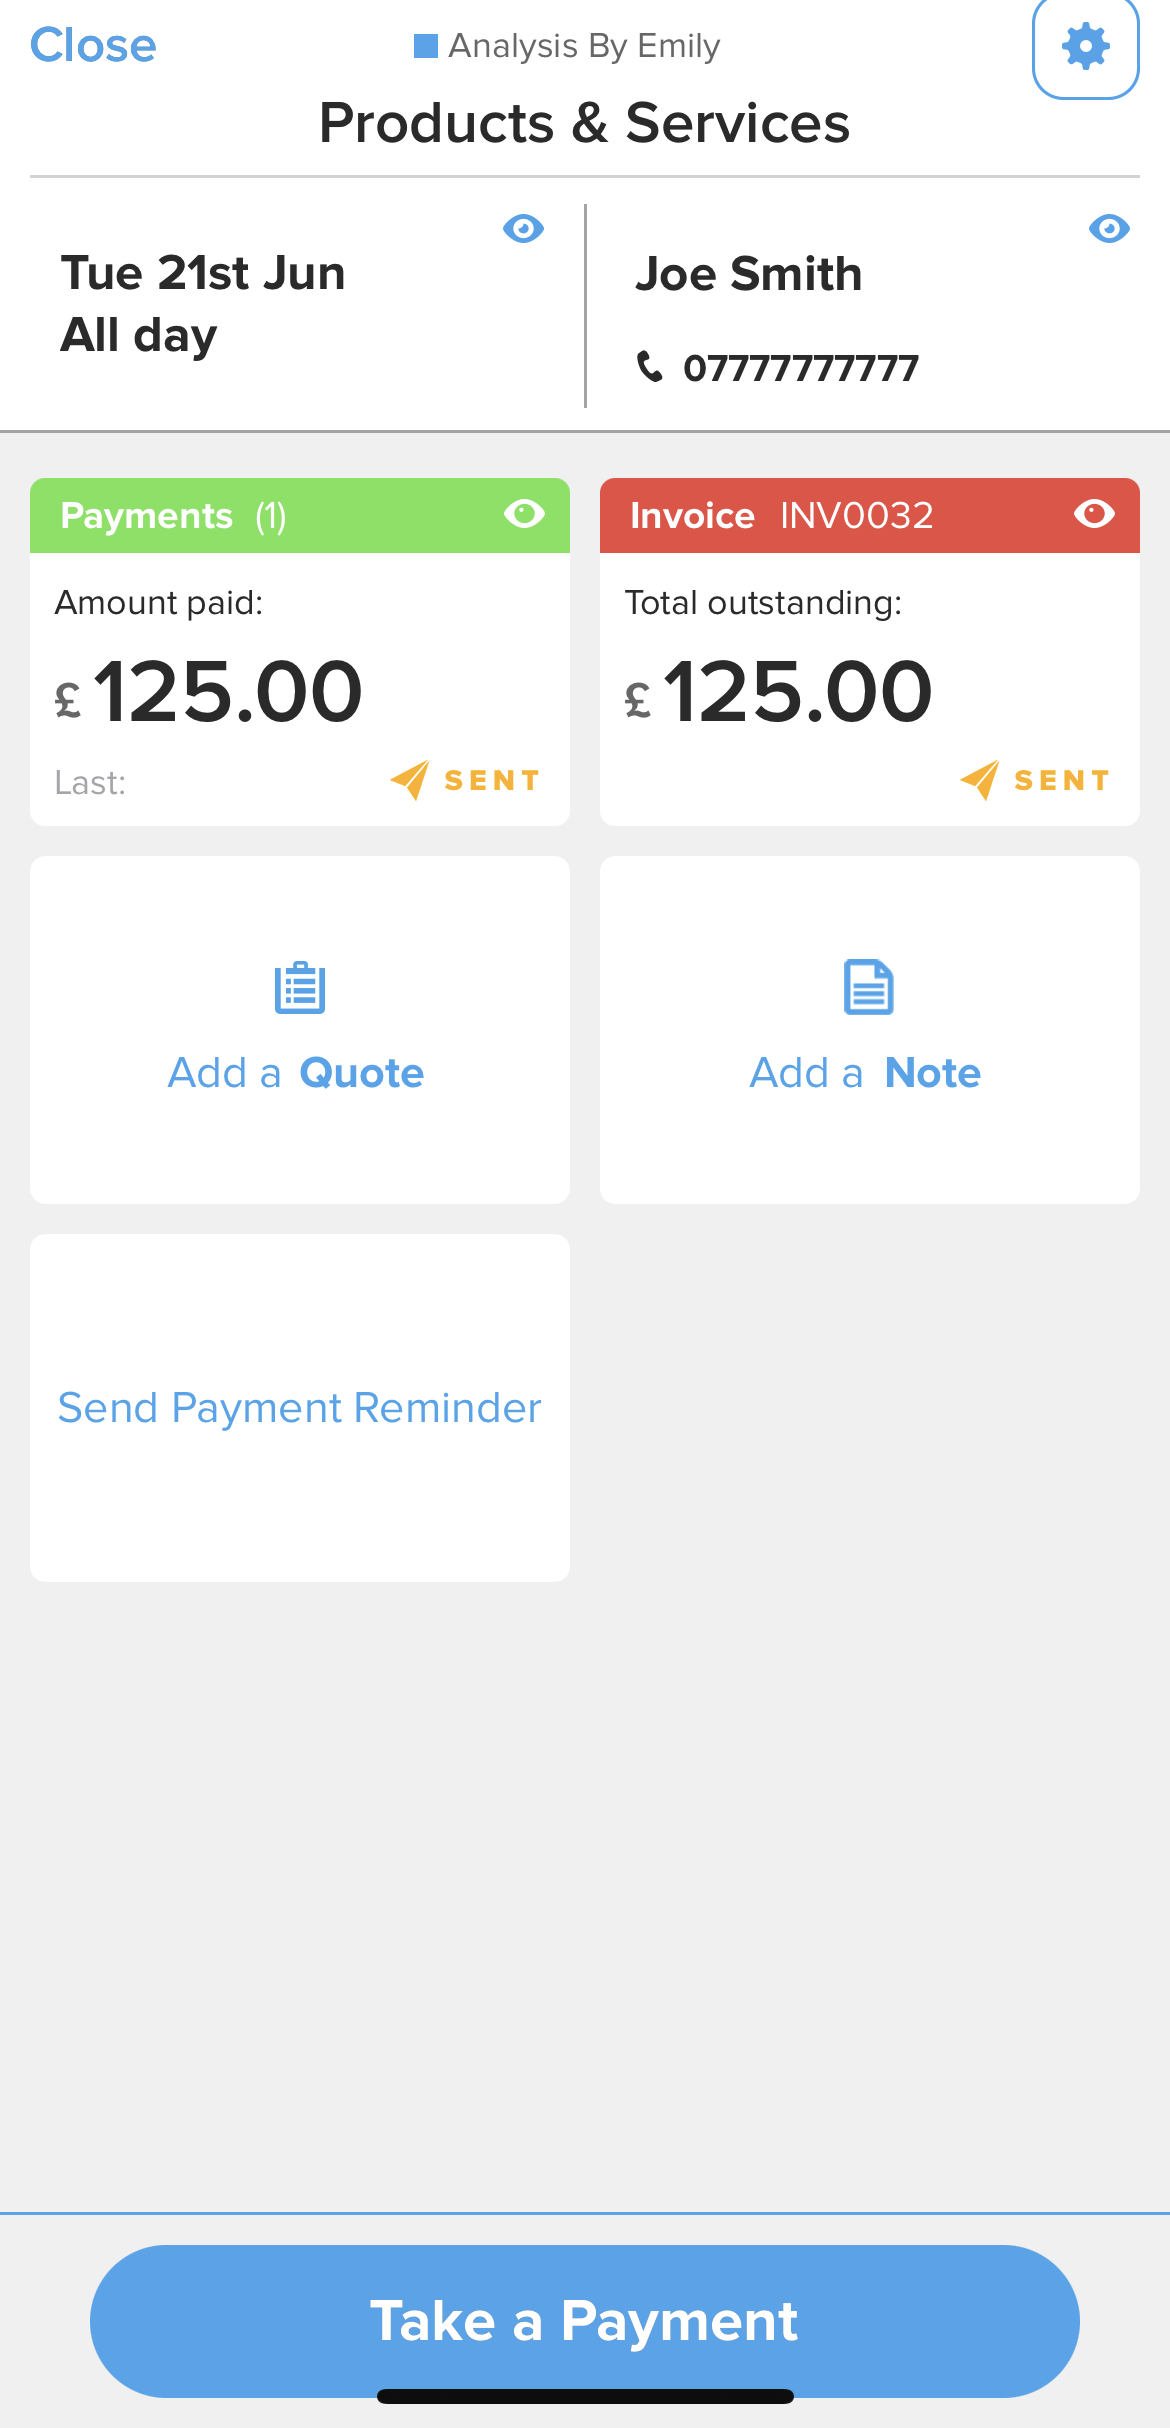Click the paper plane icon in Invoice card
Image resolution: width=1170 pixels, height=2428 pixels.
pos(980,780)
